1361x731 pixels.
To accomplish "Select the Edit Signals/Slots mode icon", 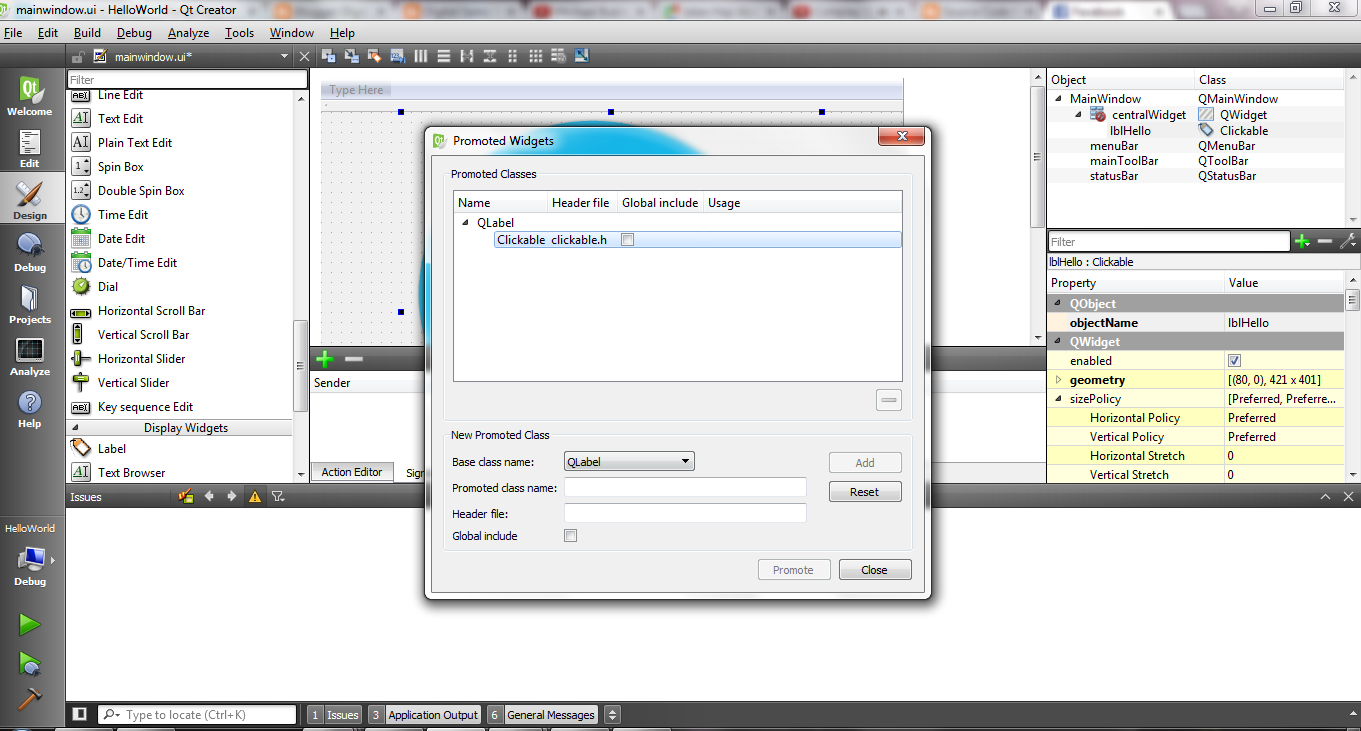I will point(351,56).
